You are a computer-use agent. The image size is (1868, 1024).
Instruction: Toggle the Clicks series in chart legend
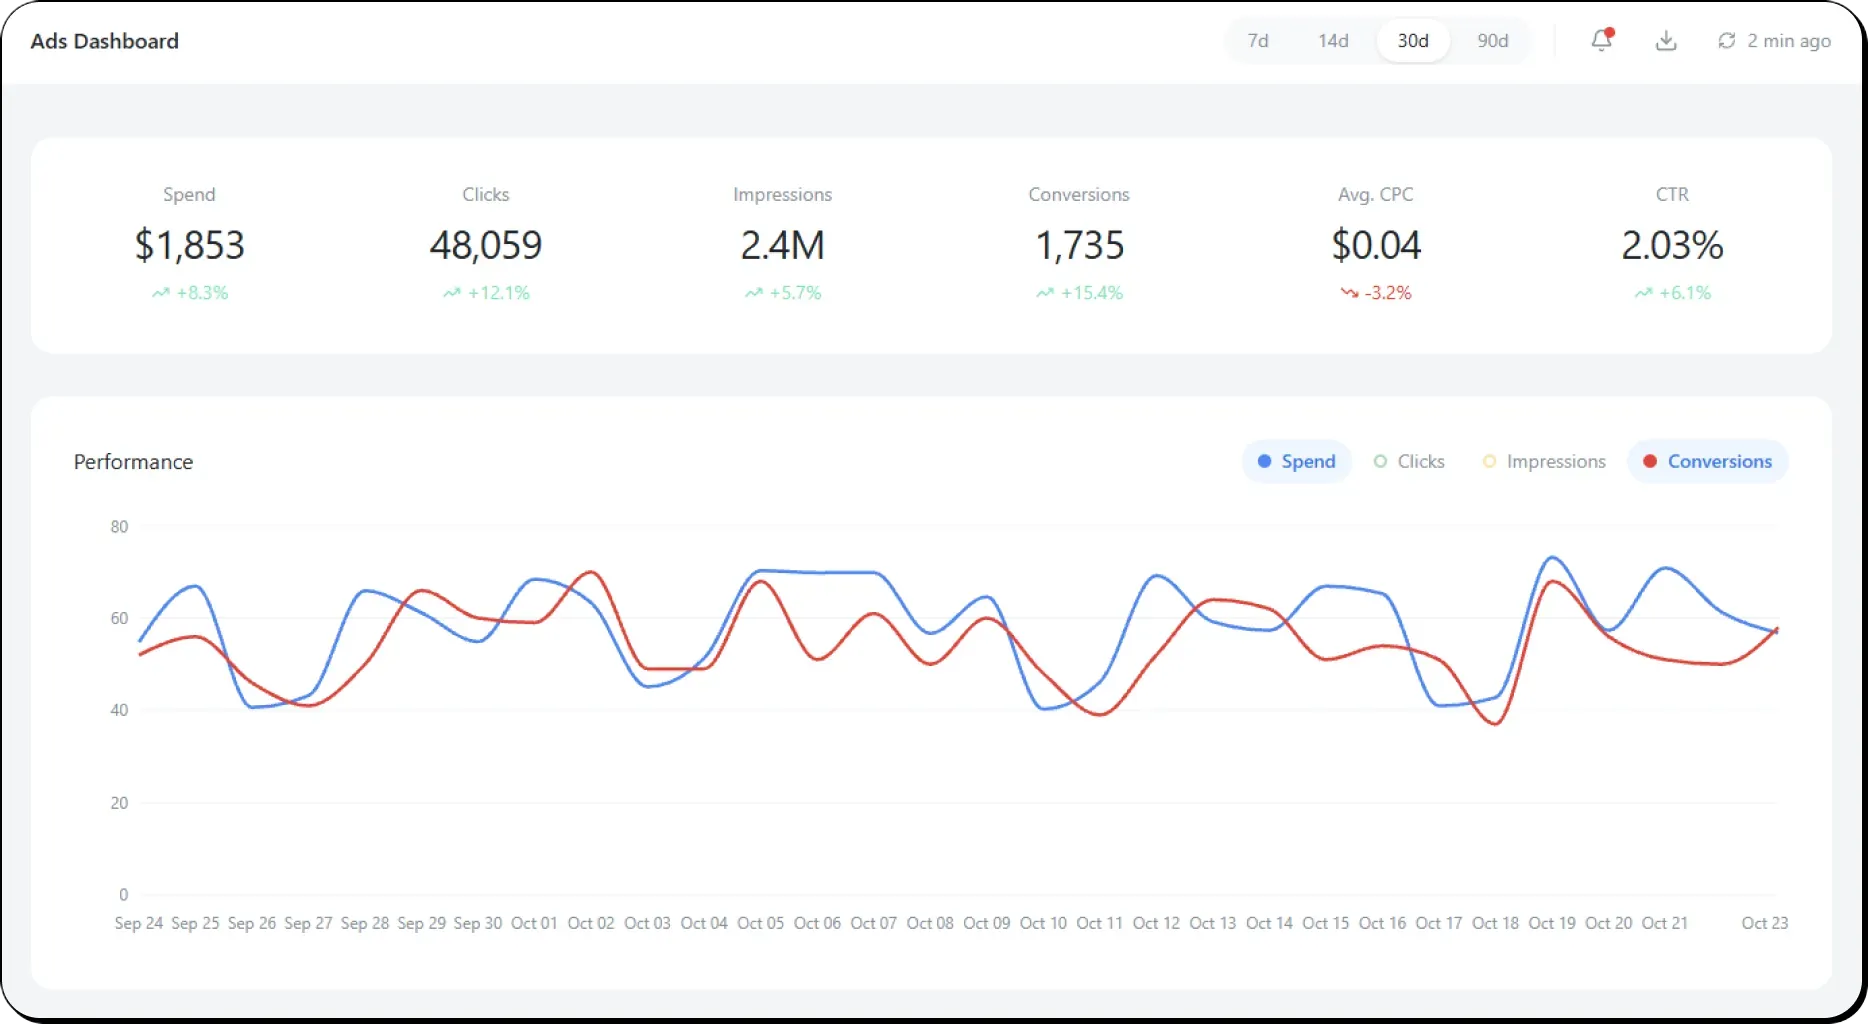pos(1409,461)
